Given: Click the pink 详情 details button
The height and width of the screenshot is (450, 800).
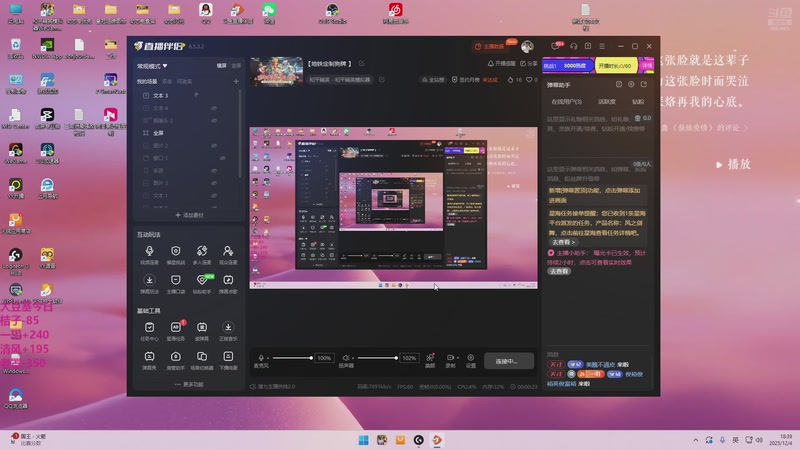Looking at the screenshot, I should click(647, 65).
